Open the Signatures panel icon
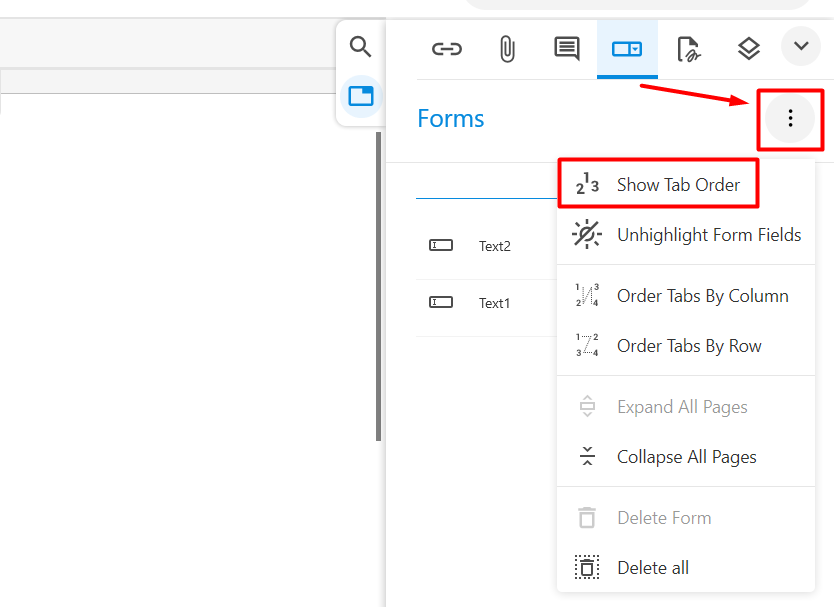The height and width of the screenshot is (607, 834). click(688, 49)
